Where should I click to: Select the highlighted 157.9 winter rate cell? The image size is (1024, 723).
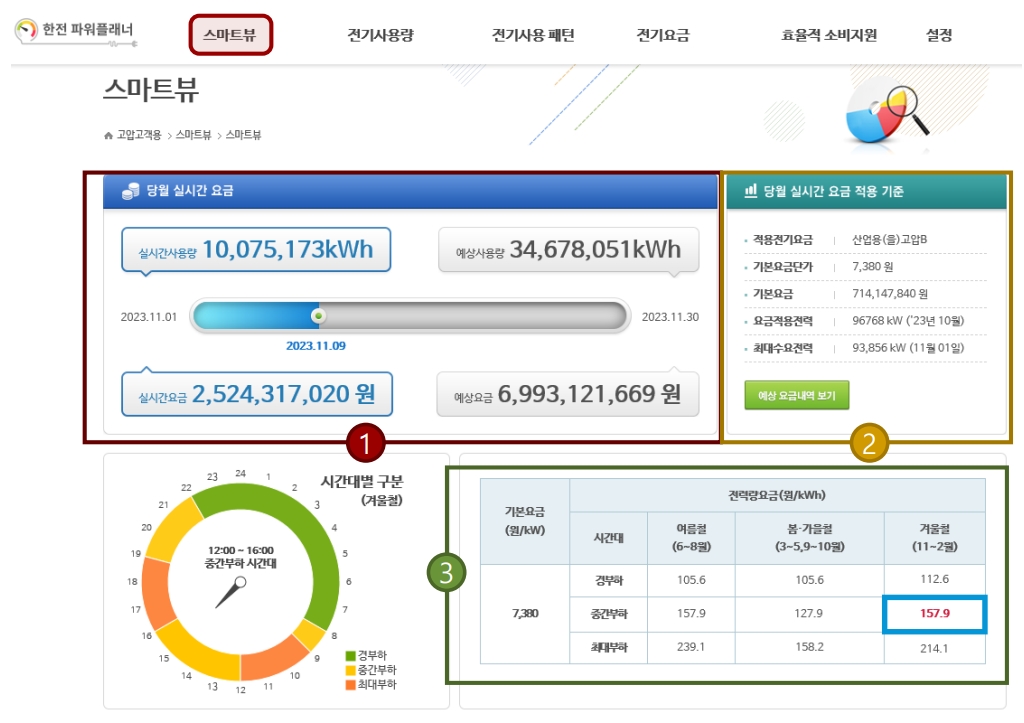tap(934, 614)
